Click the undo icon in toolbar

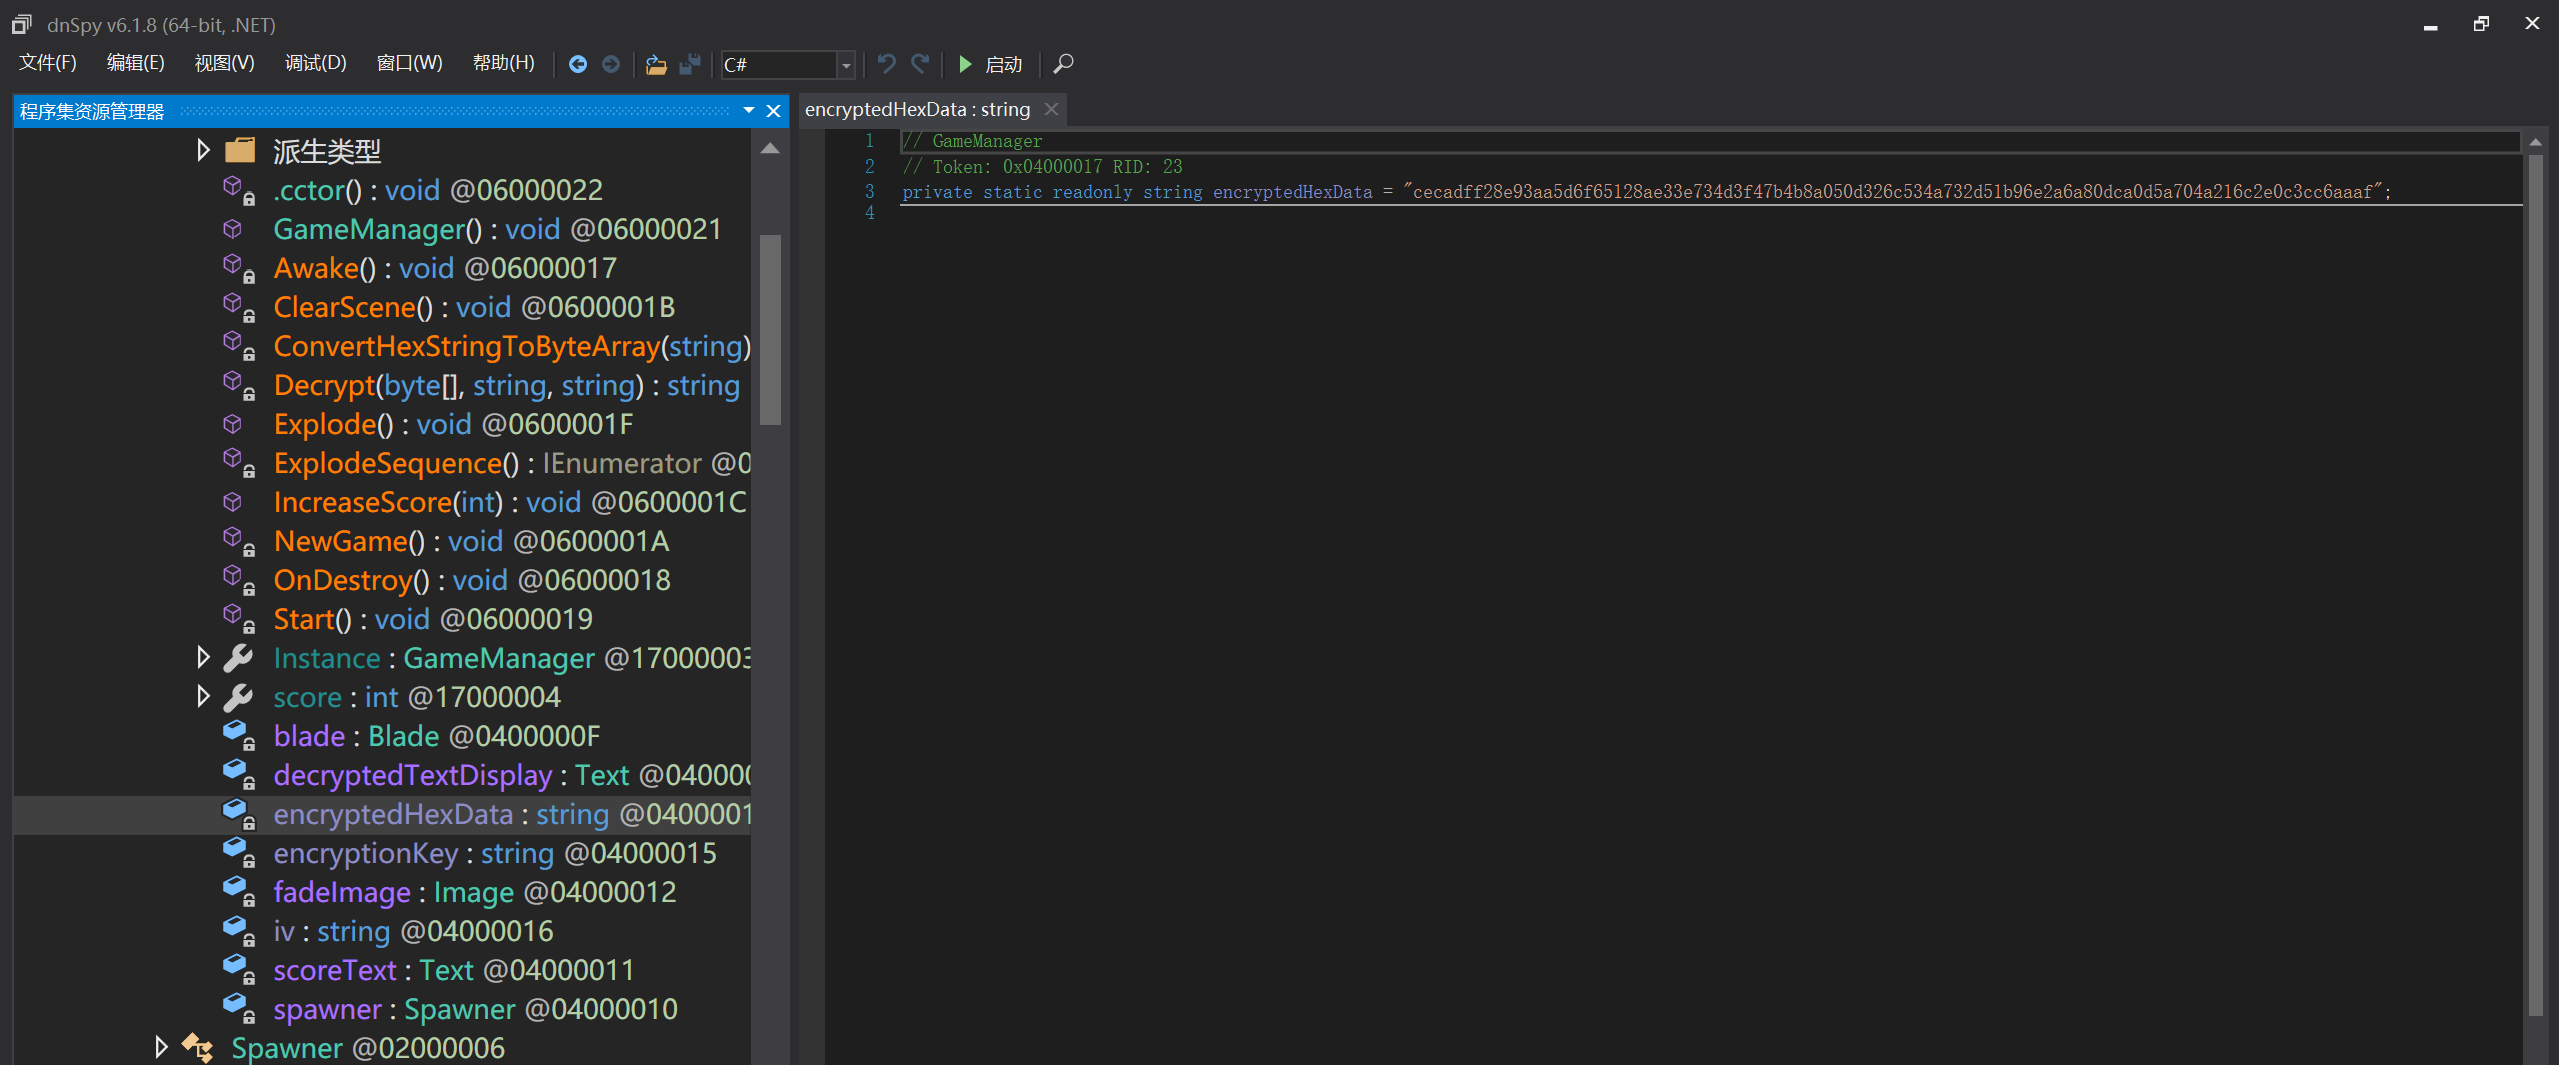pyautogui.click(x=886, y=64)
